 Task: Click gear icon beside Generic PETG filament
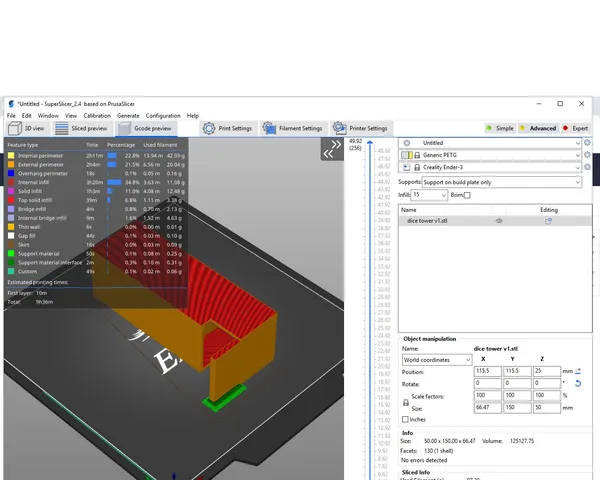coord(587,155)
